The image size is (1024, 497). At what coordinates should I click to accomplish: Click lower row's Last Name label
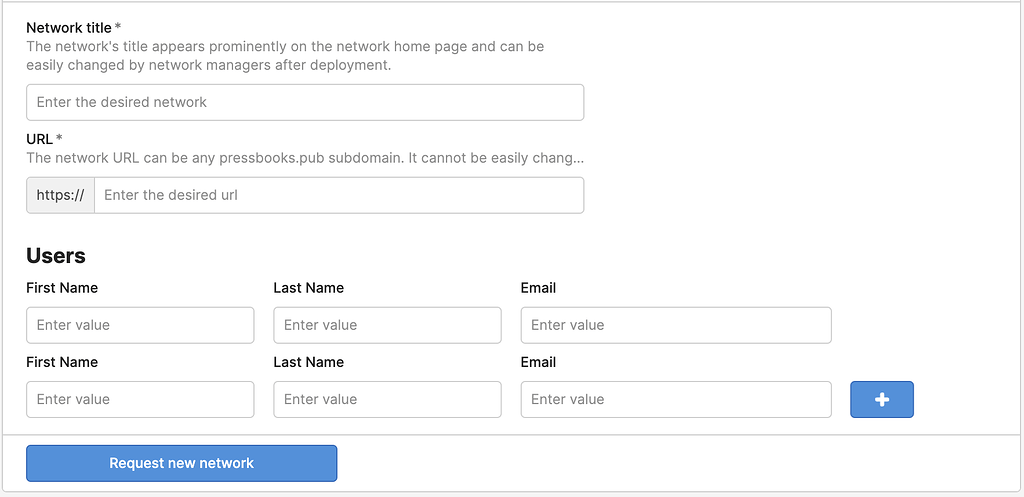click(x=308, y=362)
